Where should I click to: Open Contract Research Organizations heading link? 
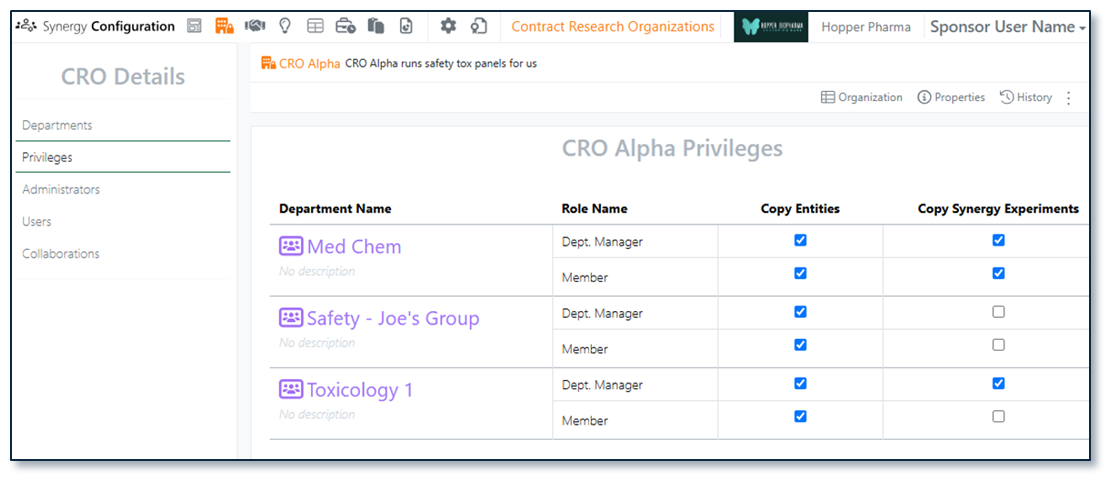tap(613, 27)
